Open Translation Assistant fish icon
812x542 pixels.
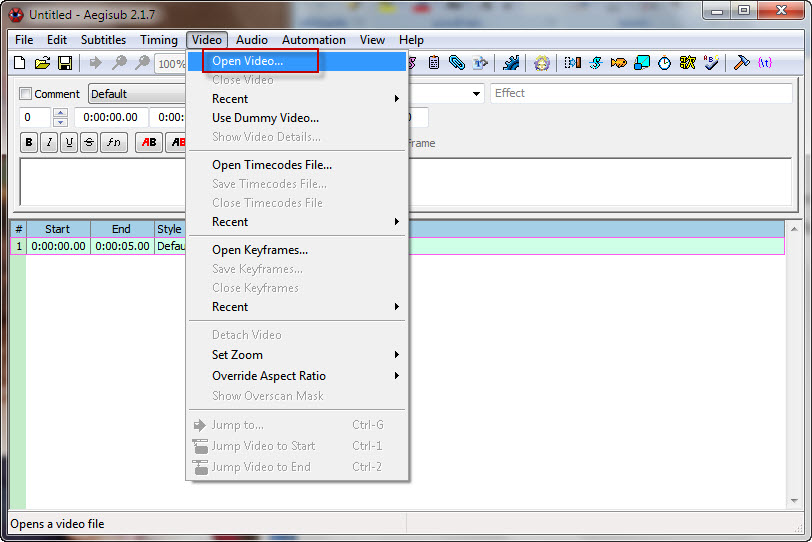pyautogui.click(x=619, y=63)
